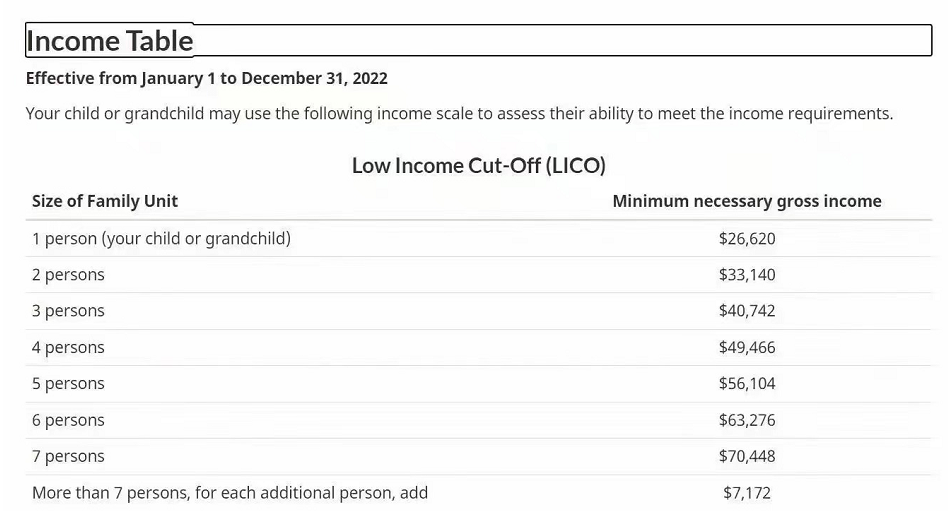Click the $49,466 income amount
948x511 pixels.
pos(746,348)
